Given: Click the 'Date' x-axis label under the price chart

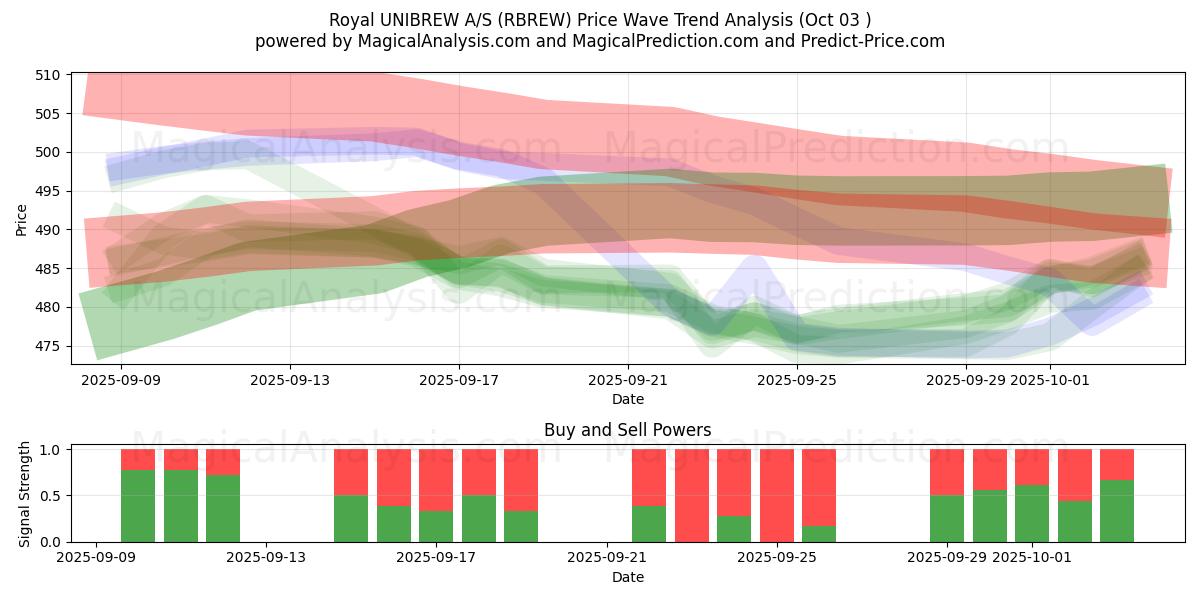Looking at the screenshot, I should tap(627, 399).
